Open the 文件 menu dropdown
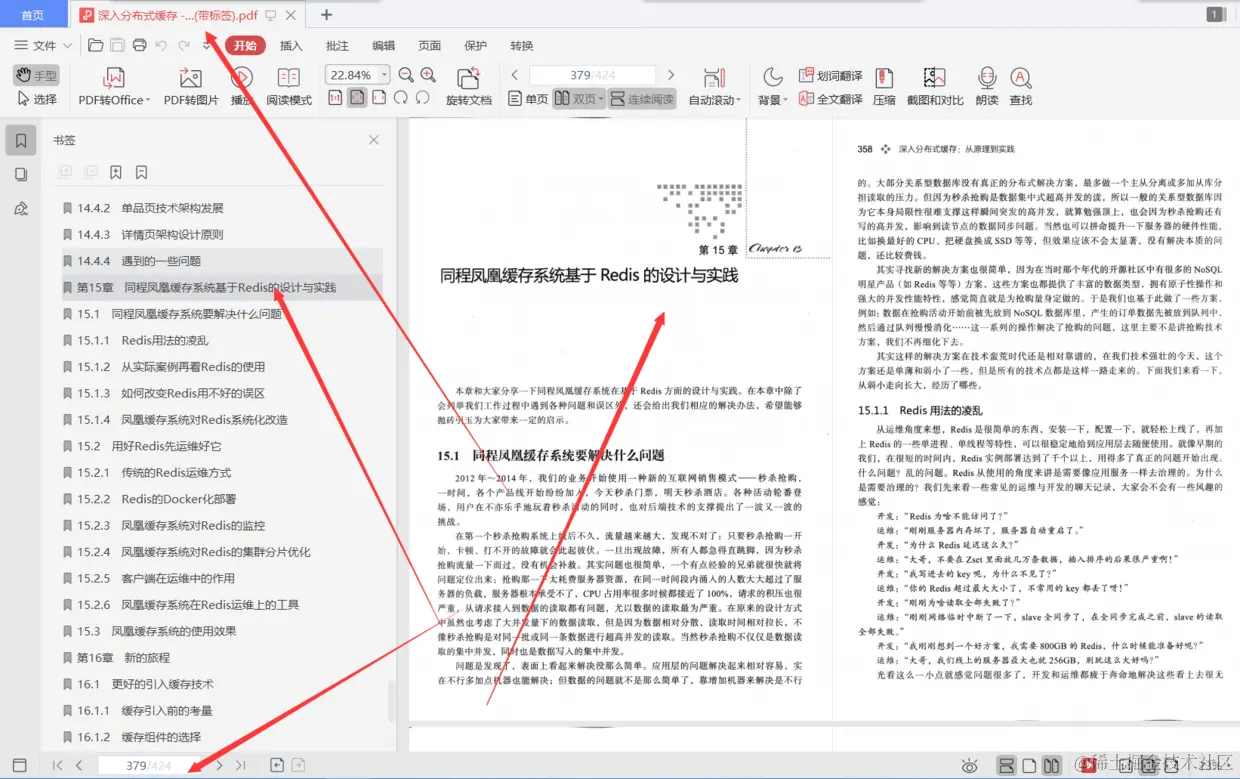Viewport: 1240px width, 779px height. (43, 45)
